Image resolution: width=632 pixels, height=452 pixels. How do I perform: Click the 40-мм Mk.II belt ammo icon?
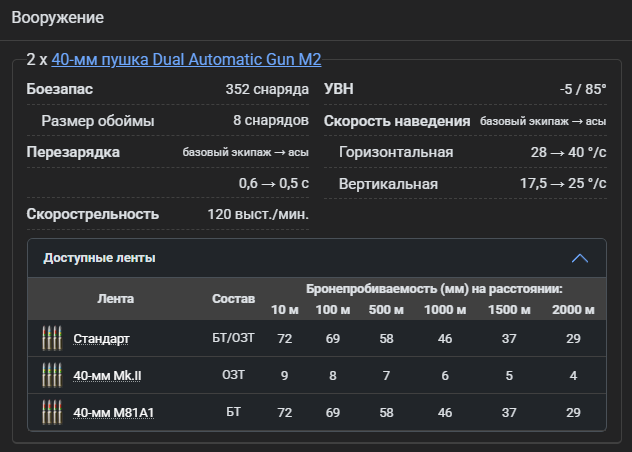pyautogui.click(x=52, y=375)
